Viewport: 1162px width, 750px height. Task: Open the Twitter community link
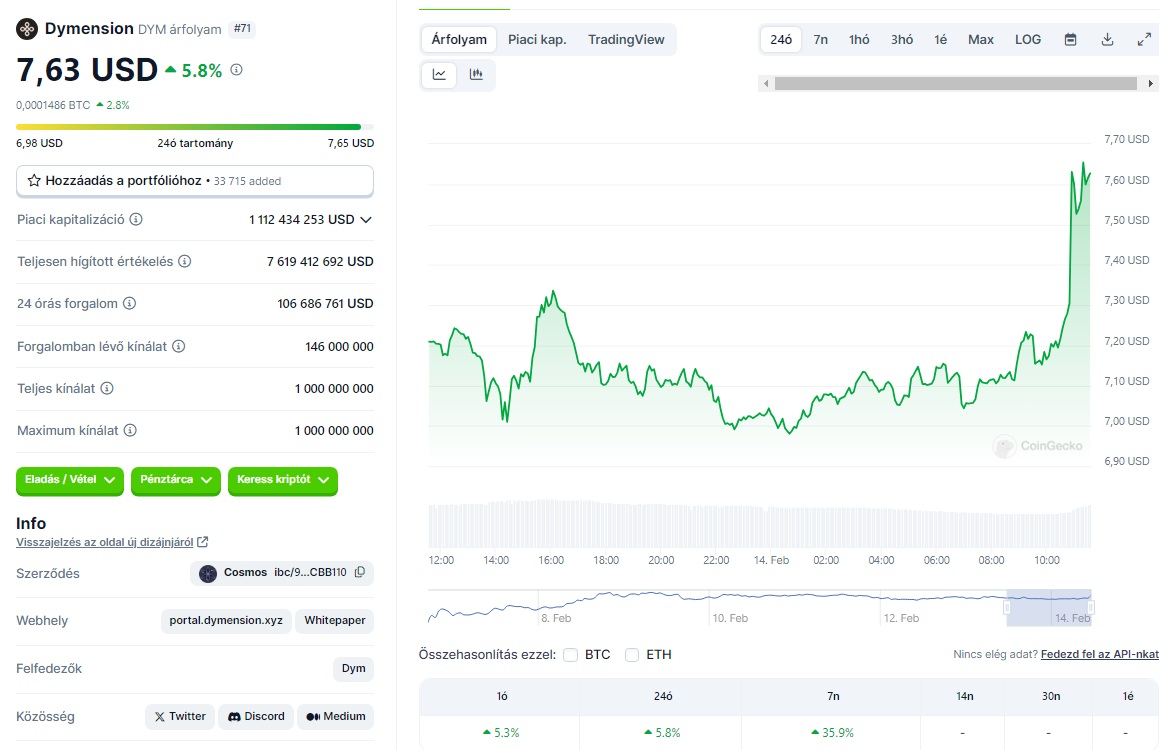(180, 716)
